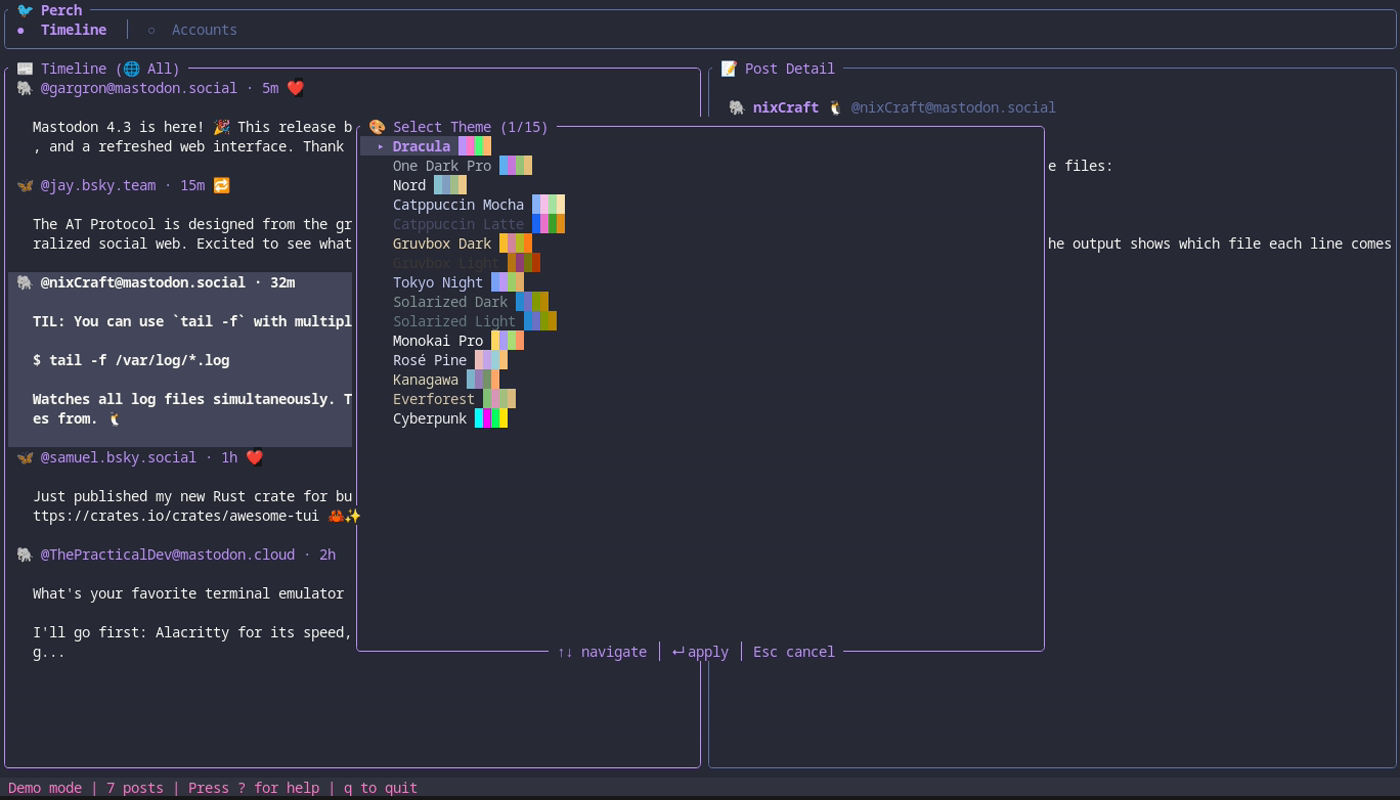The image size is (1400, 800).
Task: Click @nixCraft@mastodon.social handle in Post Detail
Action: coord(953,108)
